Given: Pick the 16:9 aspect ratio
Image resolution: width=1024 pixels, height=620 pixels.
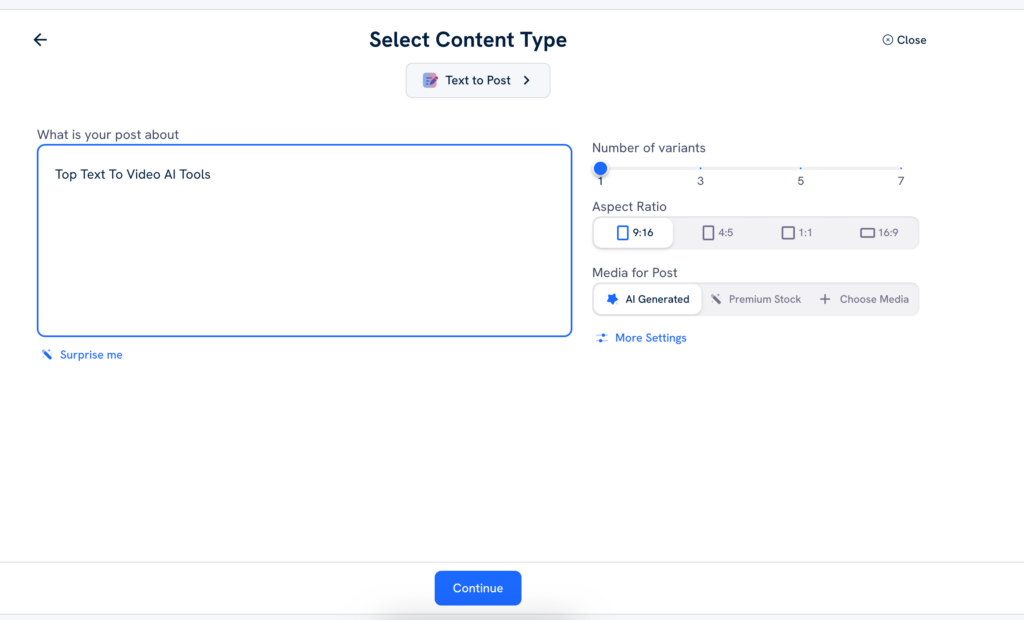Looking at the screenshot, I should 879,233.
